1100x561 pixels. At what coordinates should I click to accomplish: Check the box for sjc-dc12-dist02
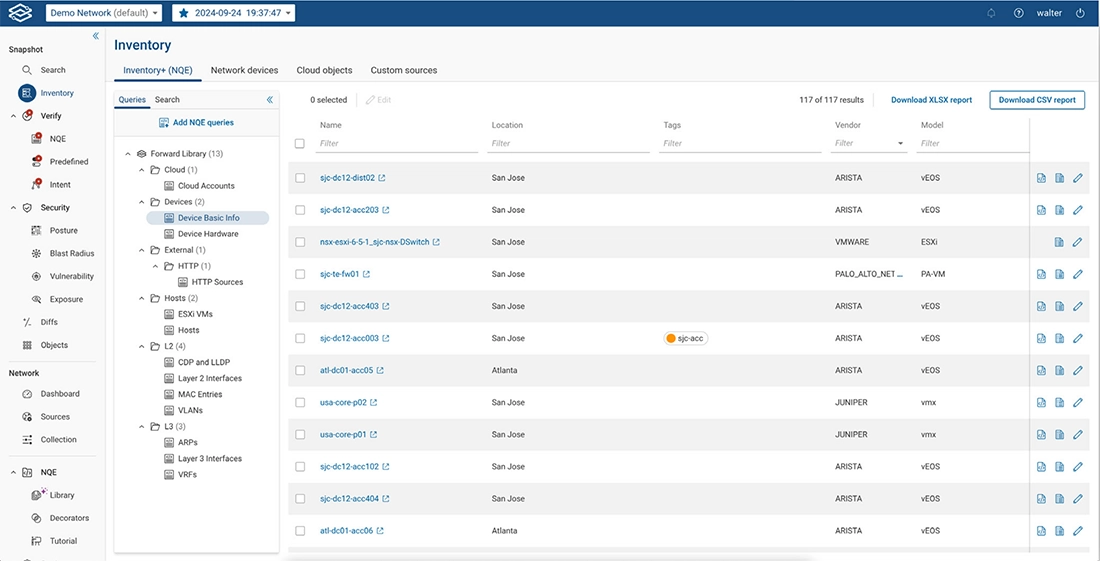(x=300, y=178)
